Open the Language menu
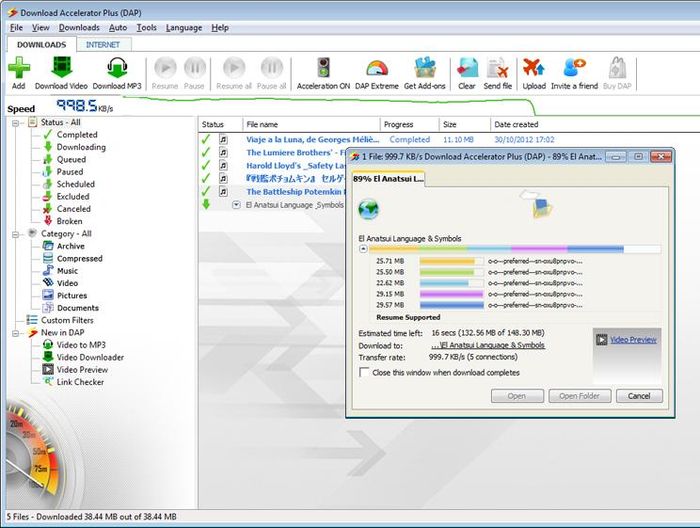The height and width of the screenshot is (528, 700). point(184,27)
